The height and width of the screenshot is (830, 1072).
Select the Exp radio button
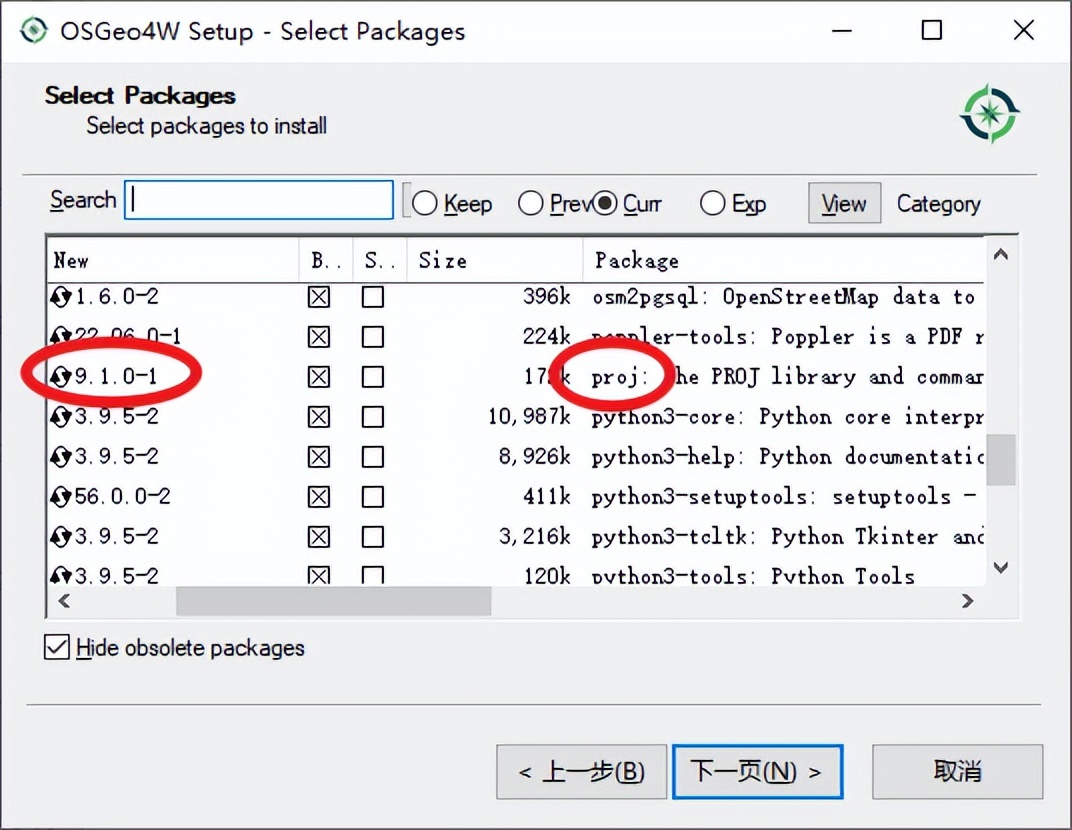(x=712, y=203)
